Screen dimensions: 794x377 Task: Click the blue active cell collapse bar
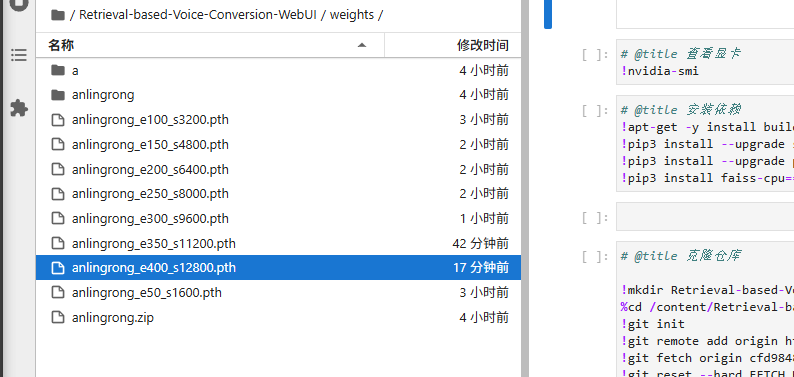click(548, 14)
